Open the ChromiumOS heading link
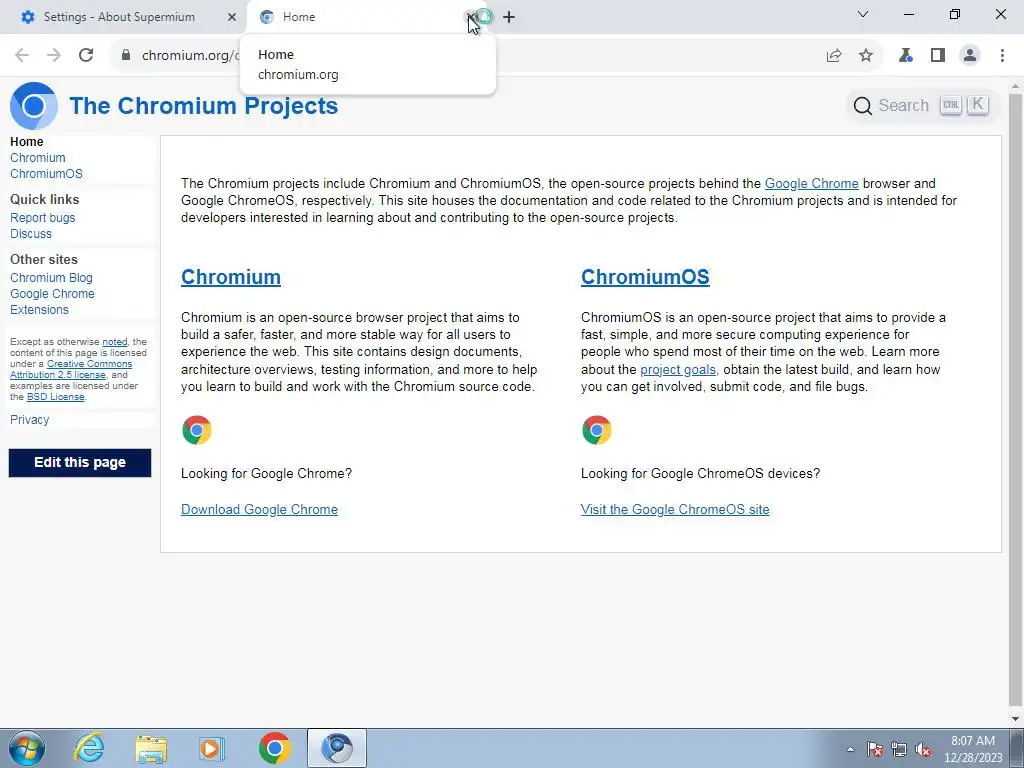1024x768 pixels. (645, 277)
